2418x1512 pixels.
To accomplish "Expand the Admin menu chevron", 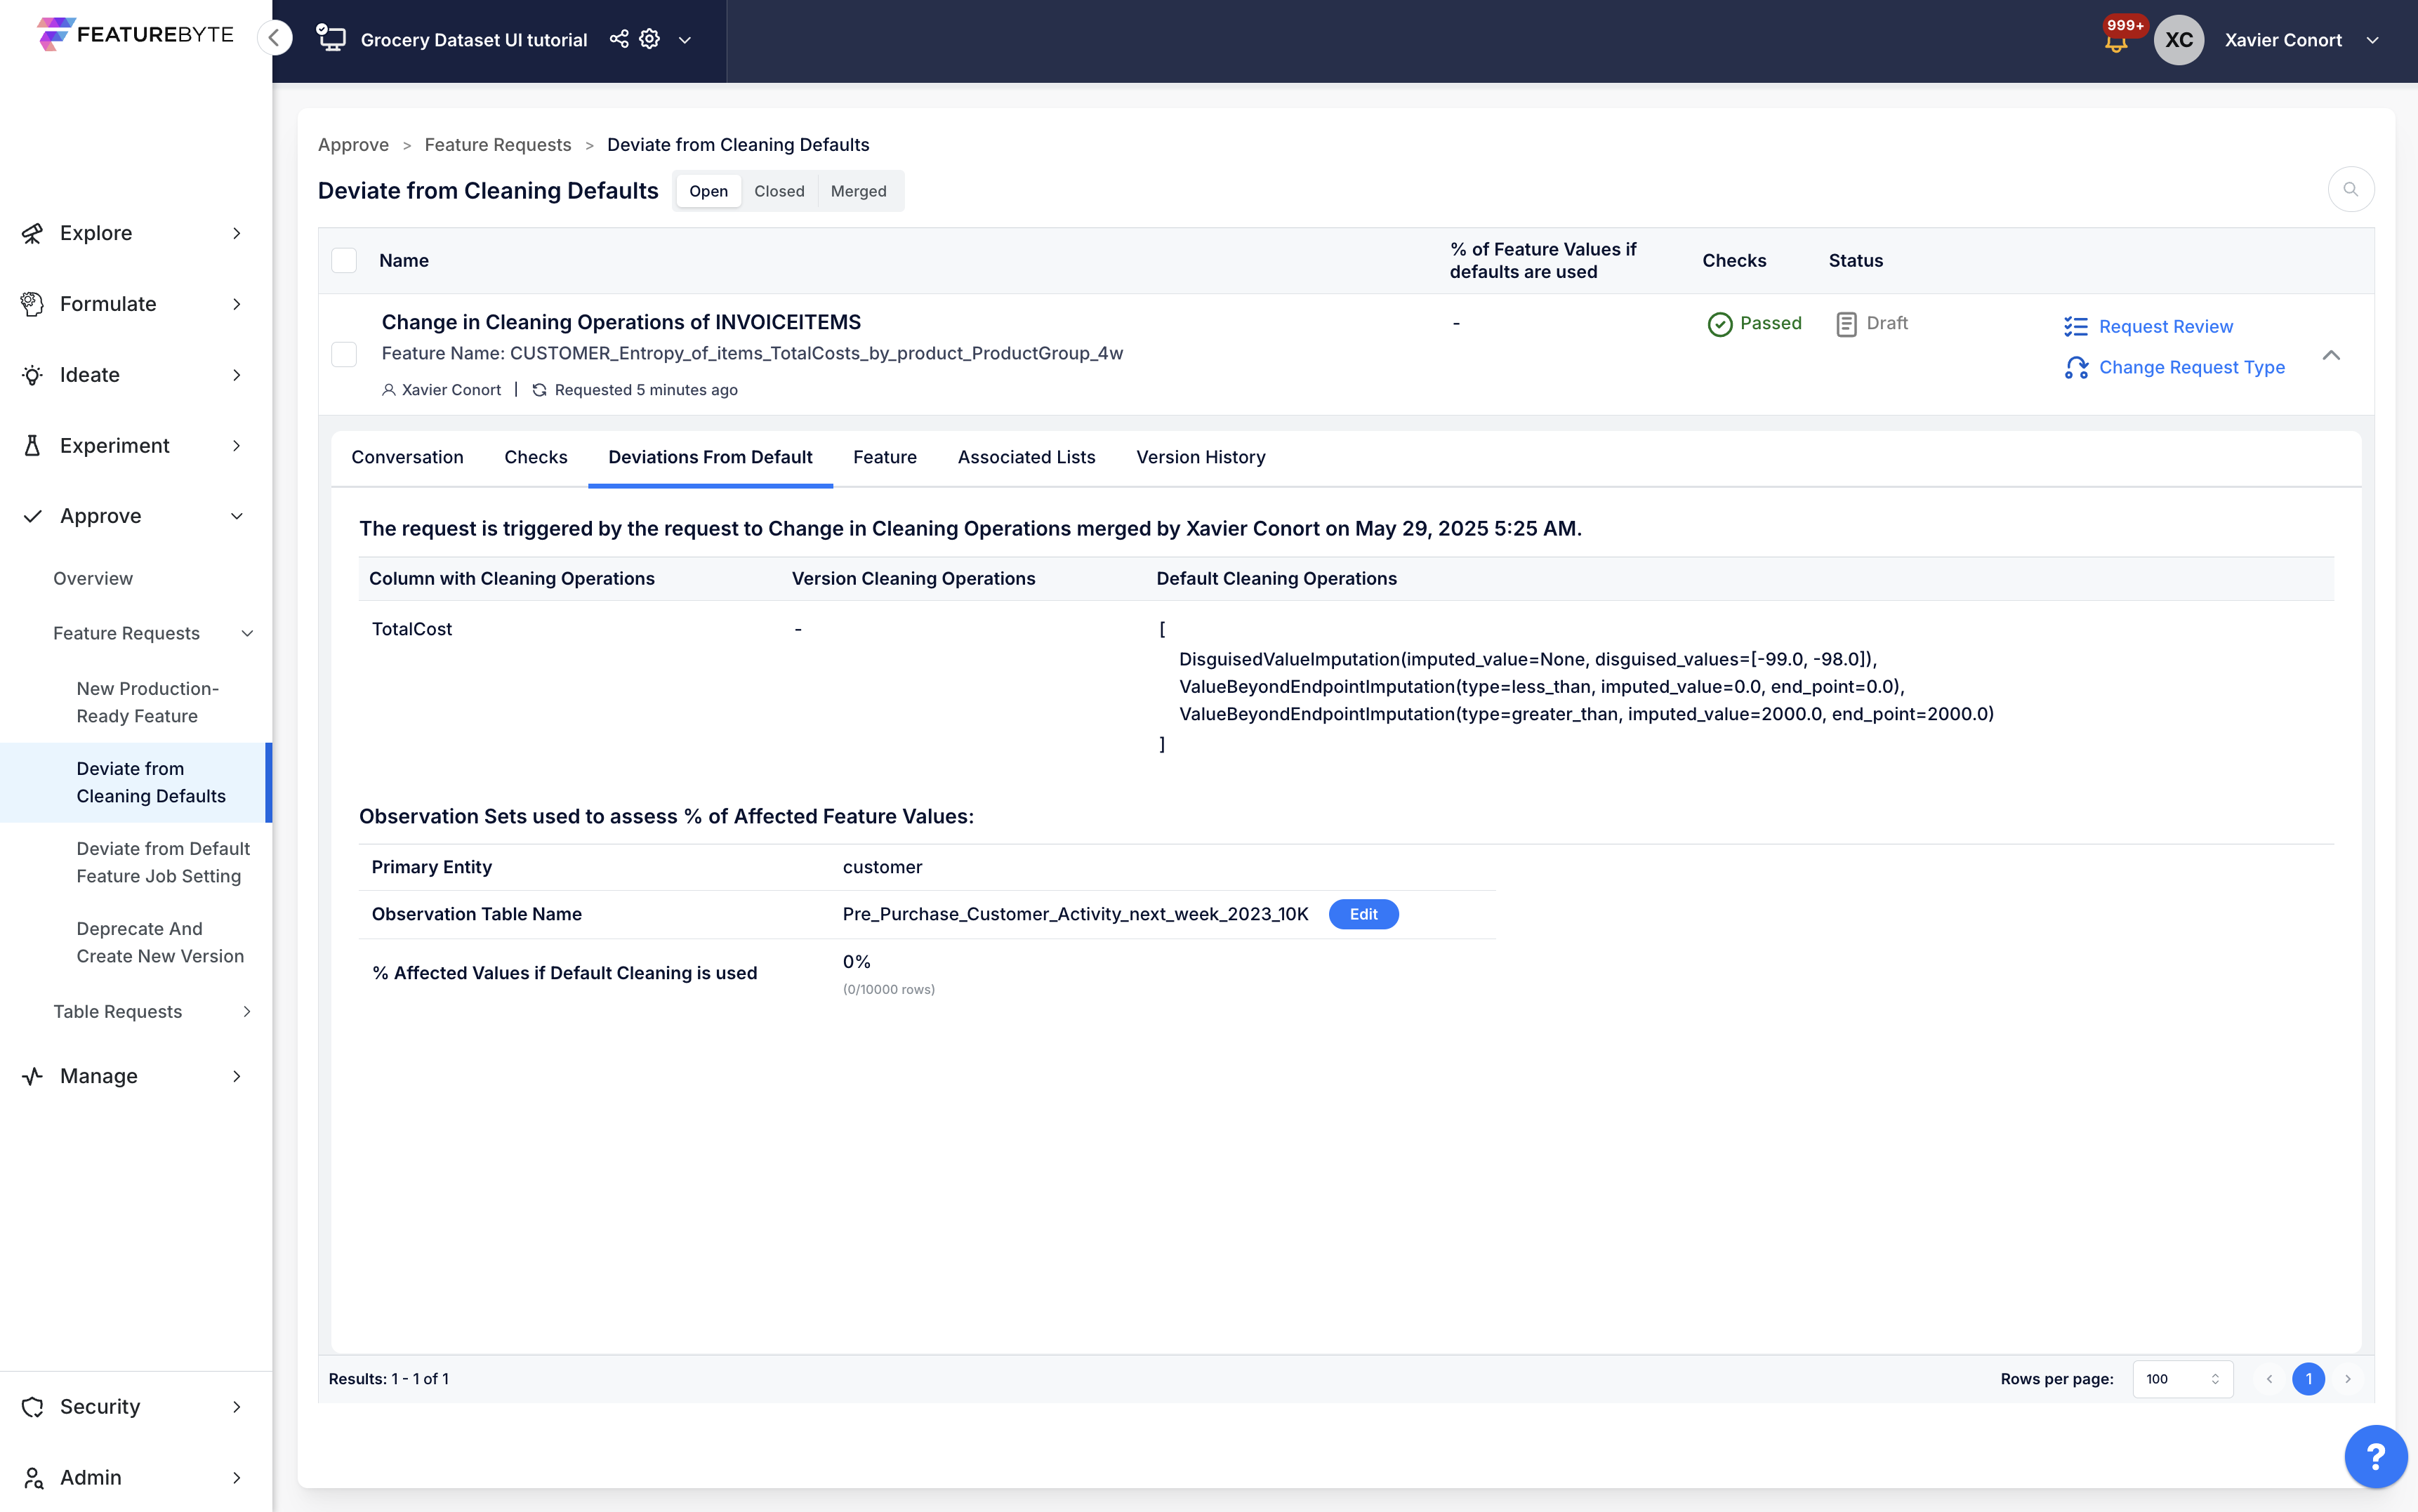I will point(237,1478).
